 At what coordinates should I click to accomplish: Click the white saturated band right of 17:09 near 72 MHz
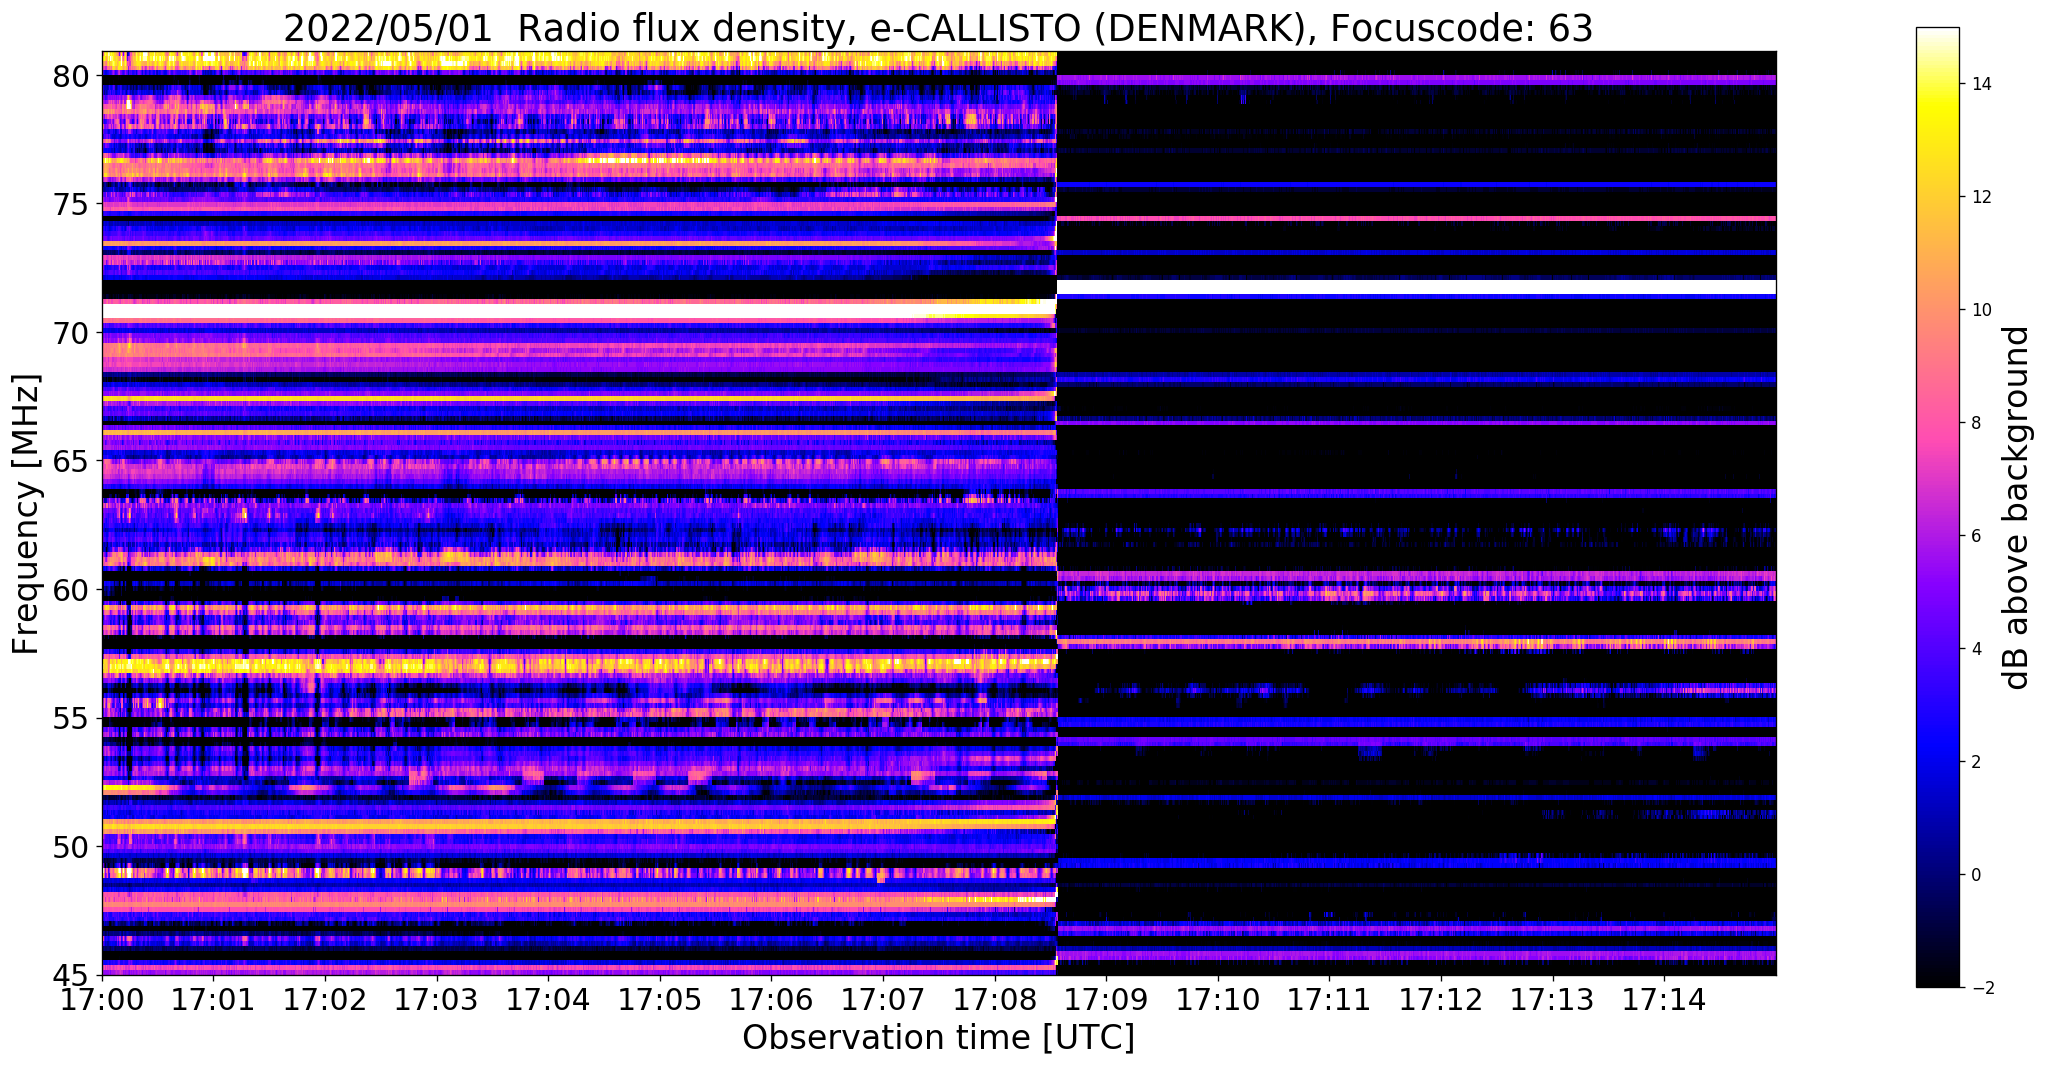1416,287
